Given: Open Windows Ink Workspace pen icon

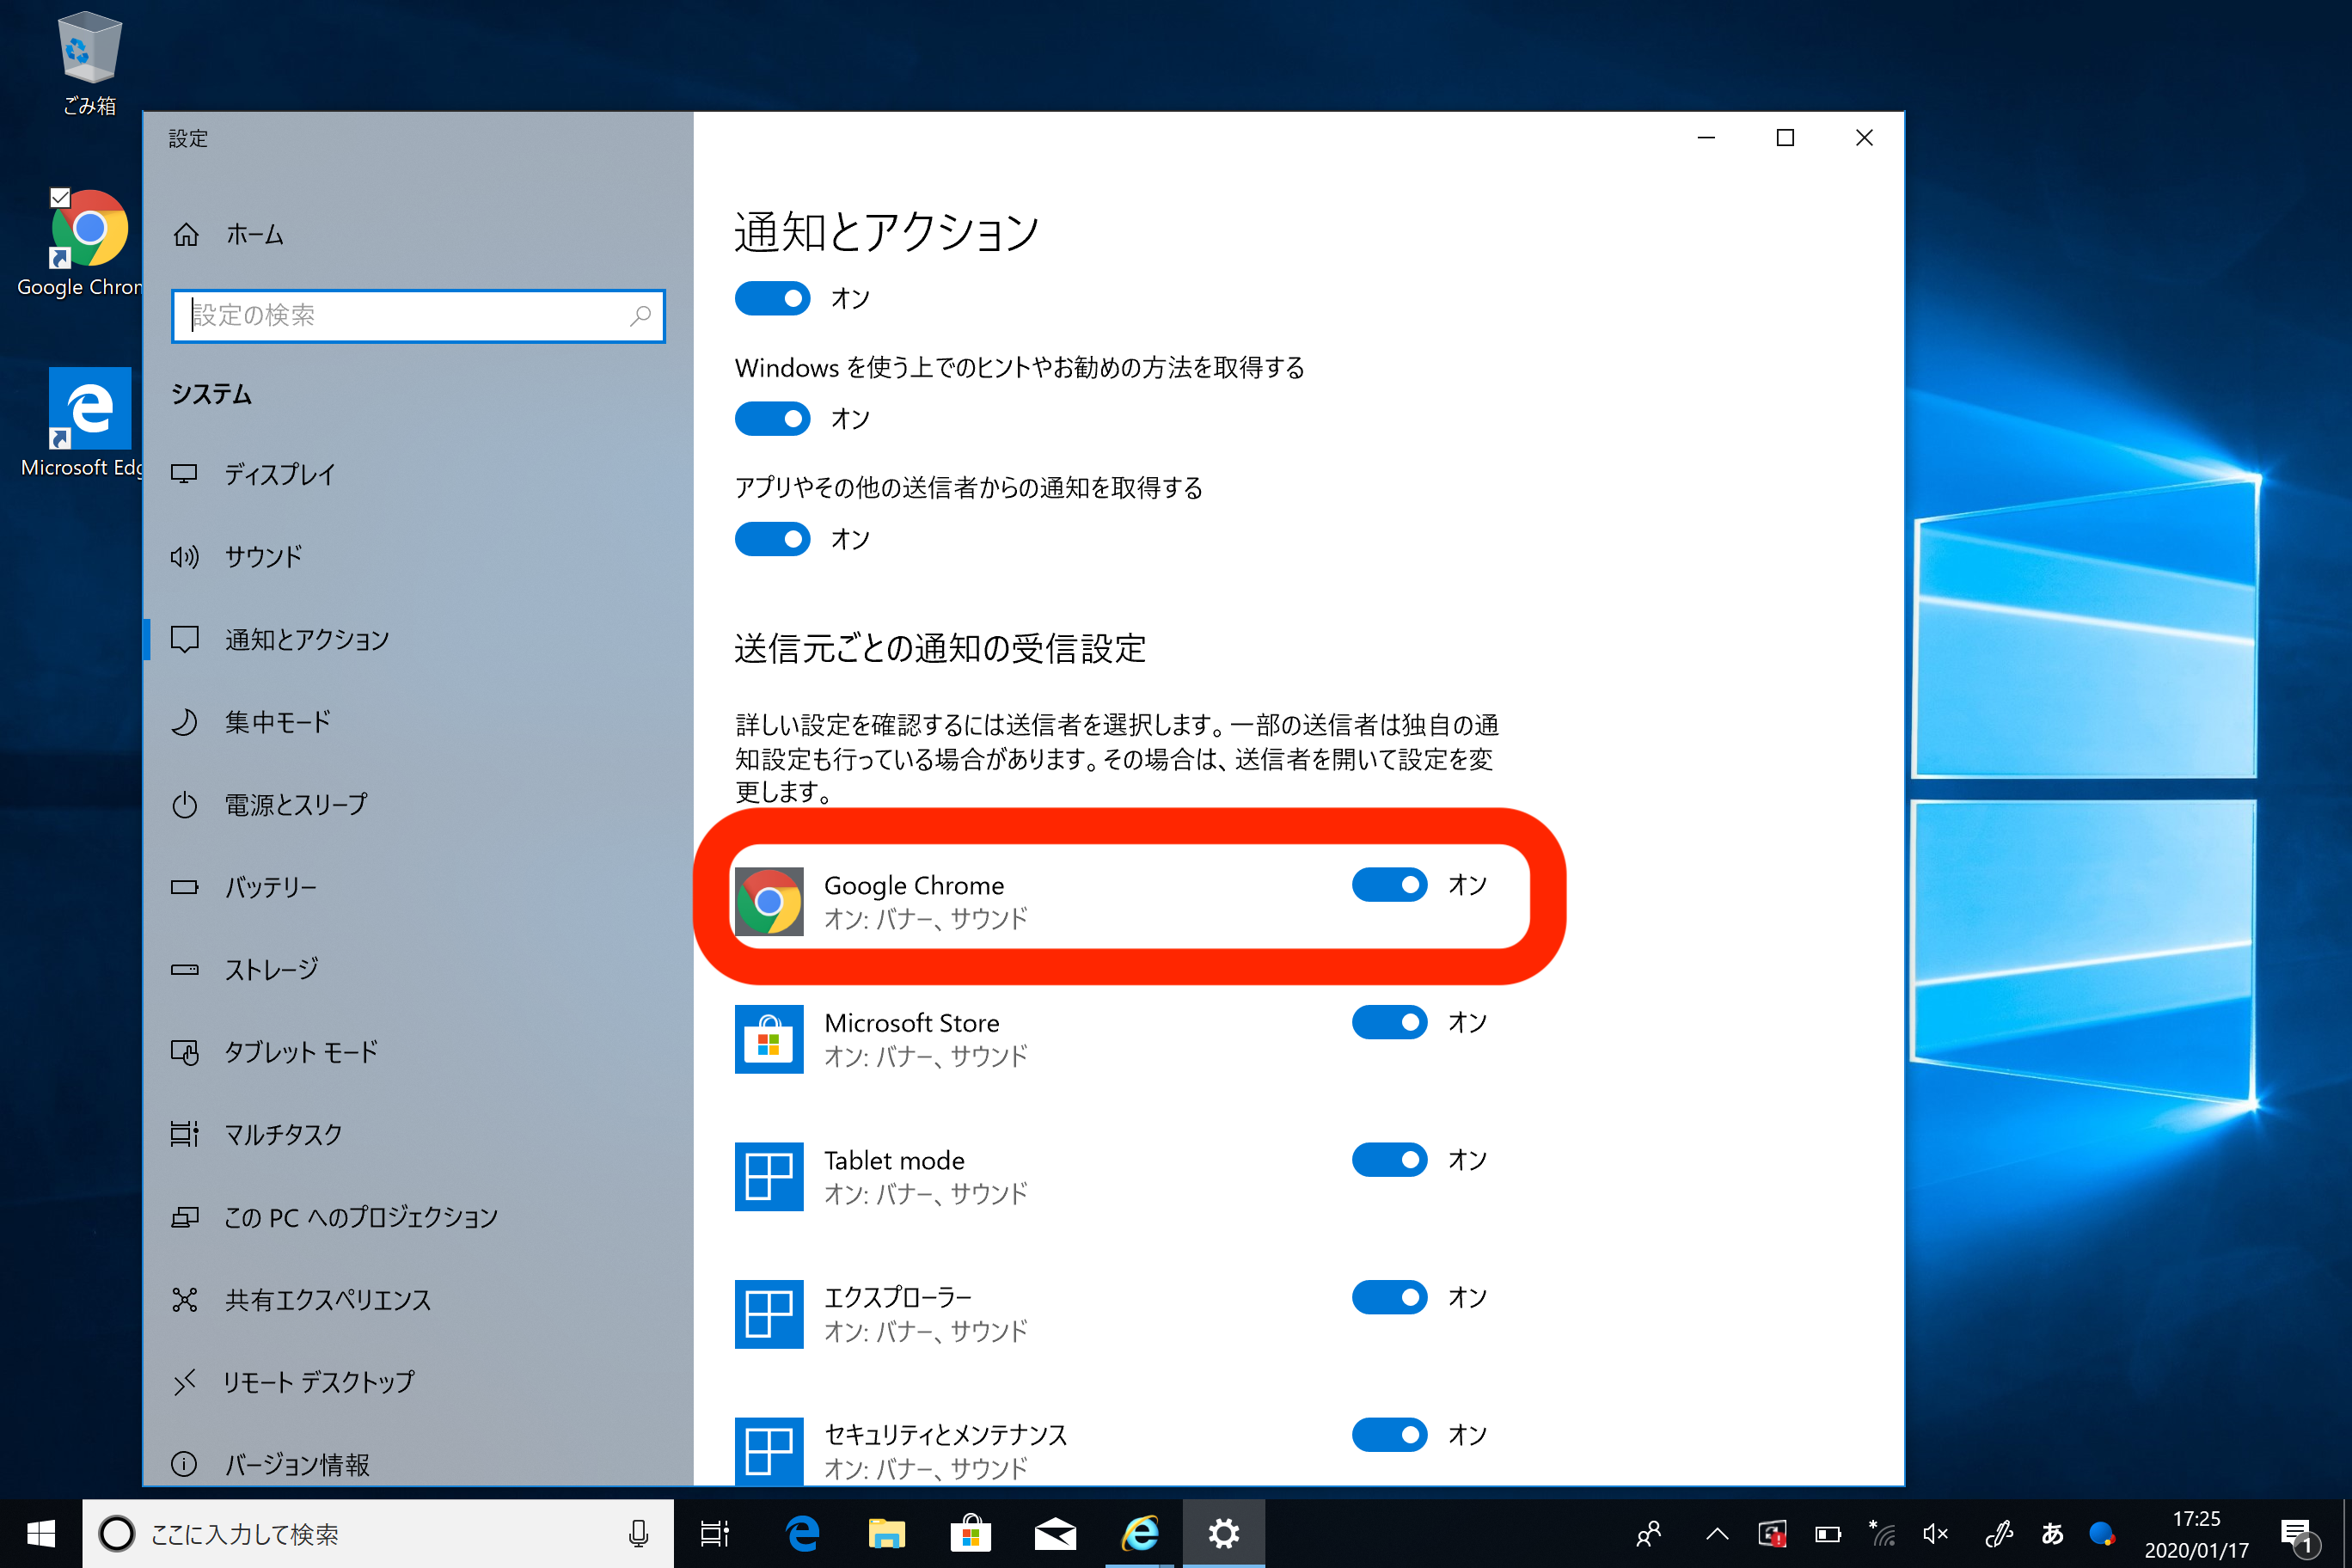Looking at the screenshot, I should pyautogui.click(x=1998, y=1534).
